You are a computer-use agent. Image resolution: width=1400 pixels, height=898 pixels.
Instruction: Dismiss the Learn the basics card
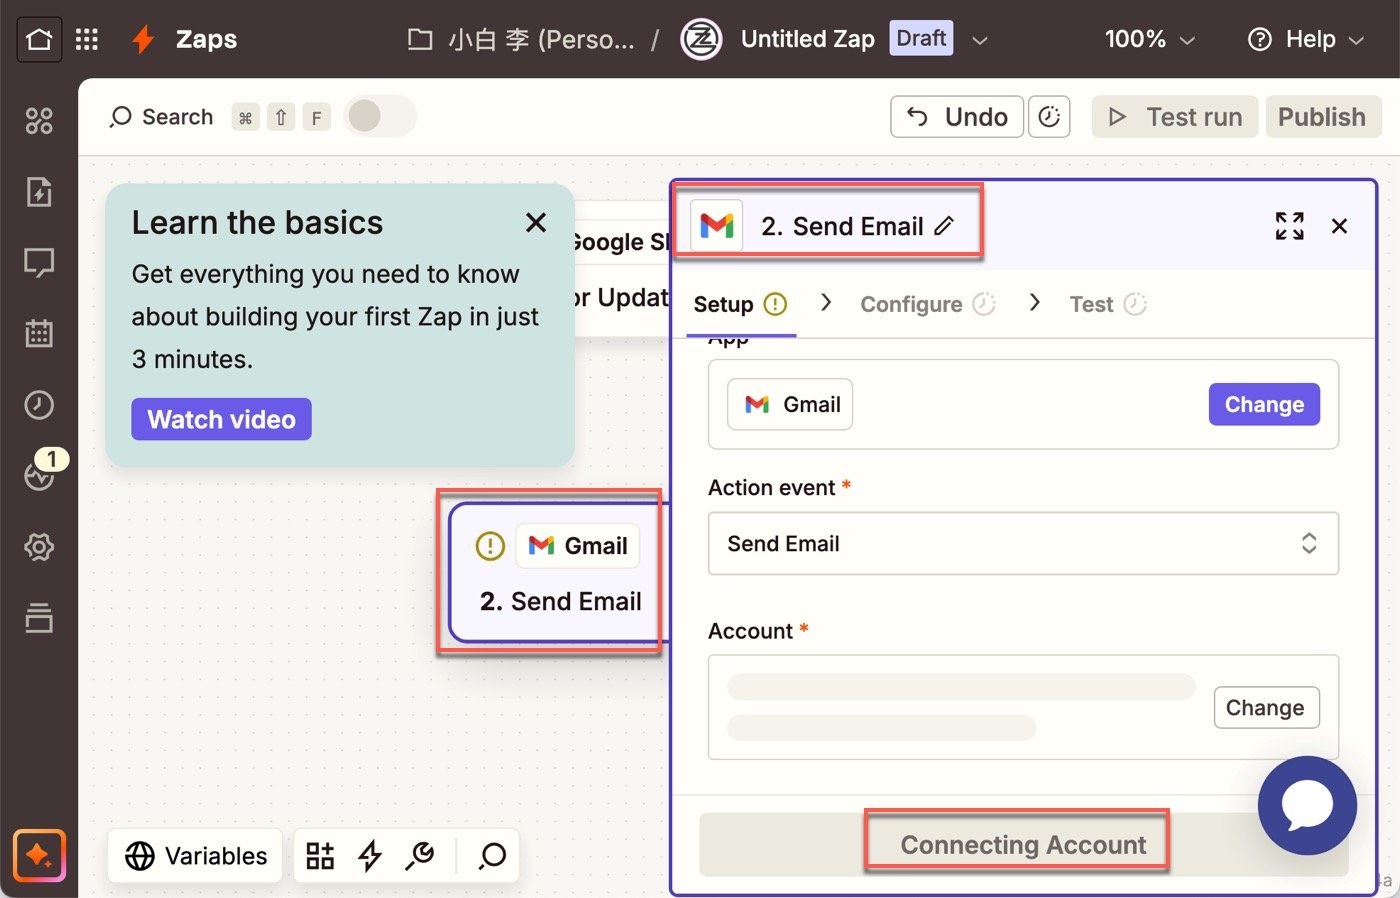[x=536, y=223]
